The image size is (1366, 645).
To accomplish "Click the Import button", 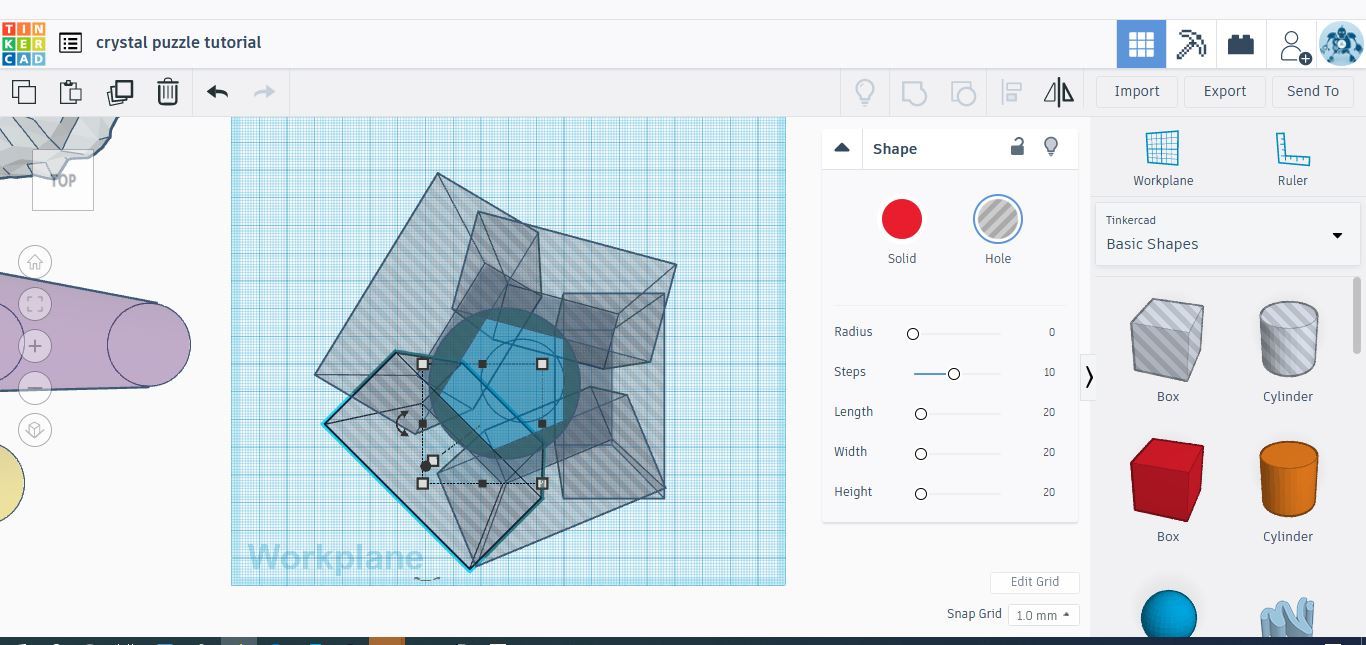I will (x=1137, y=91).
